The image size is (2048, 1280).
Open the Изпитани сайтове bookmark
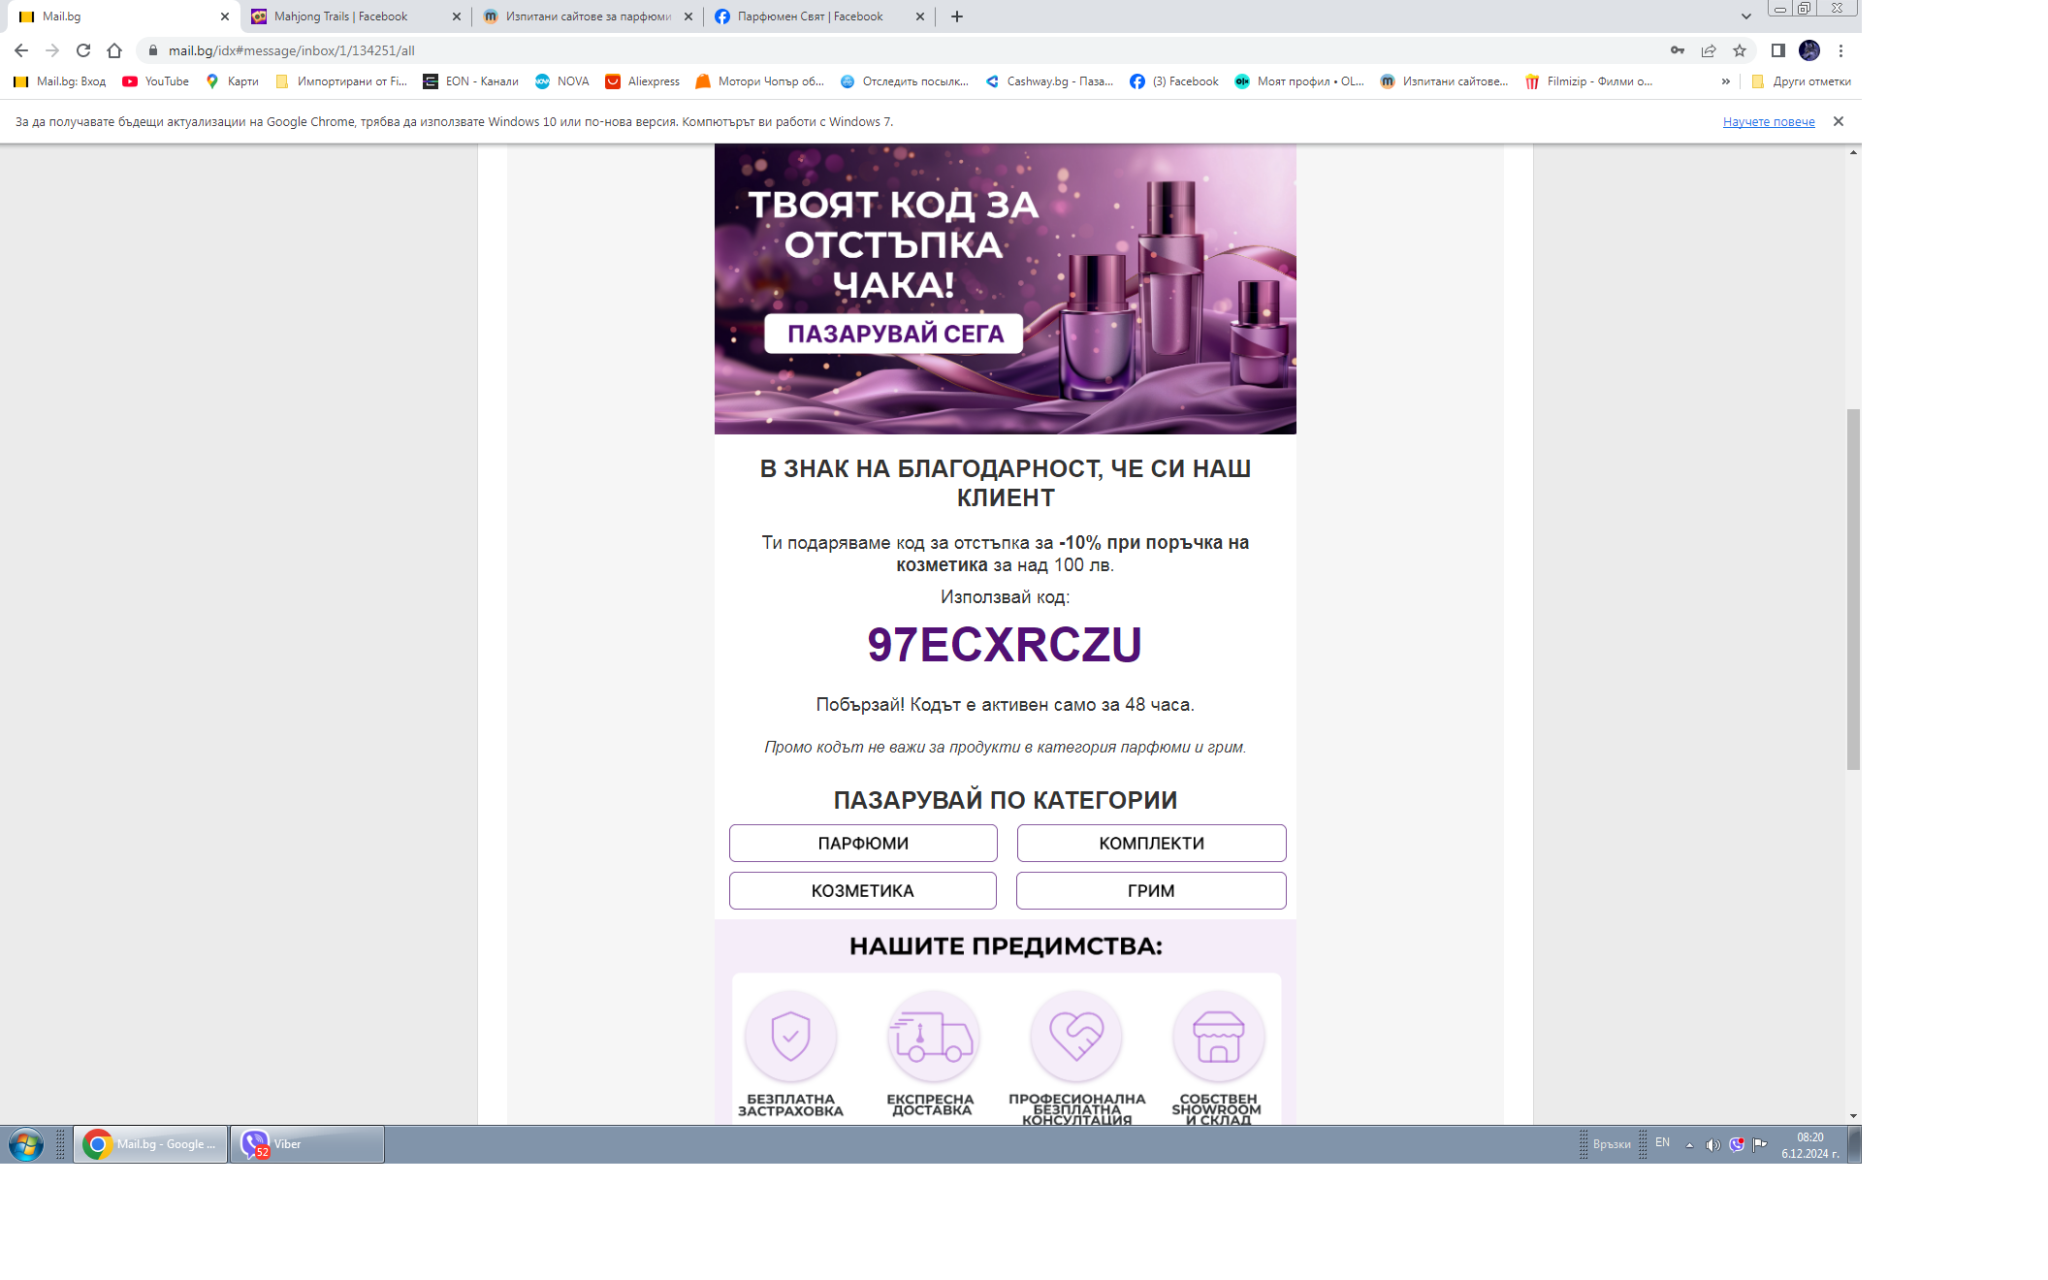1444,81
